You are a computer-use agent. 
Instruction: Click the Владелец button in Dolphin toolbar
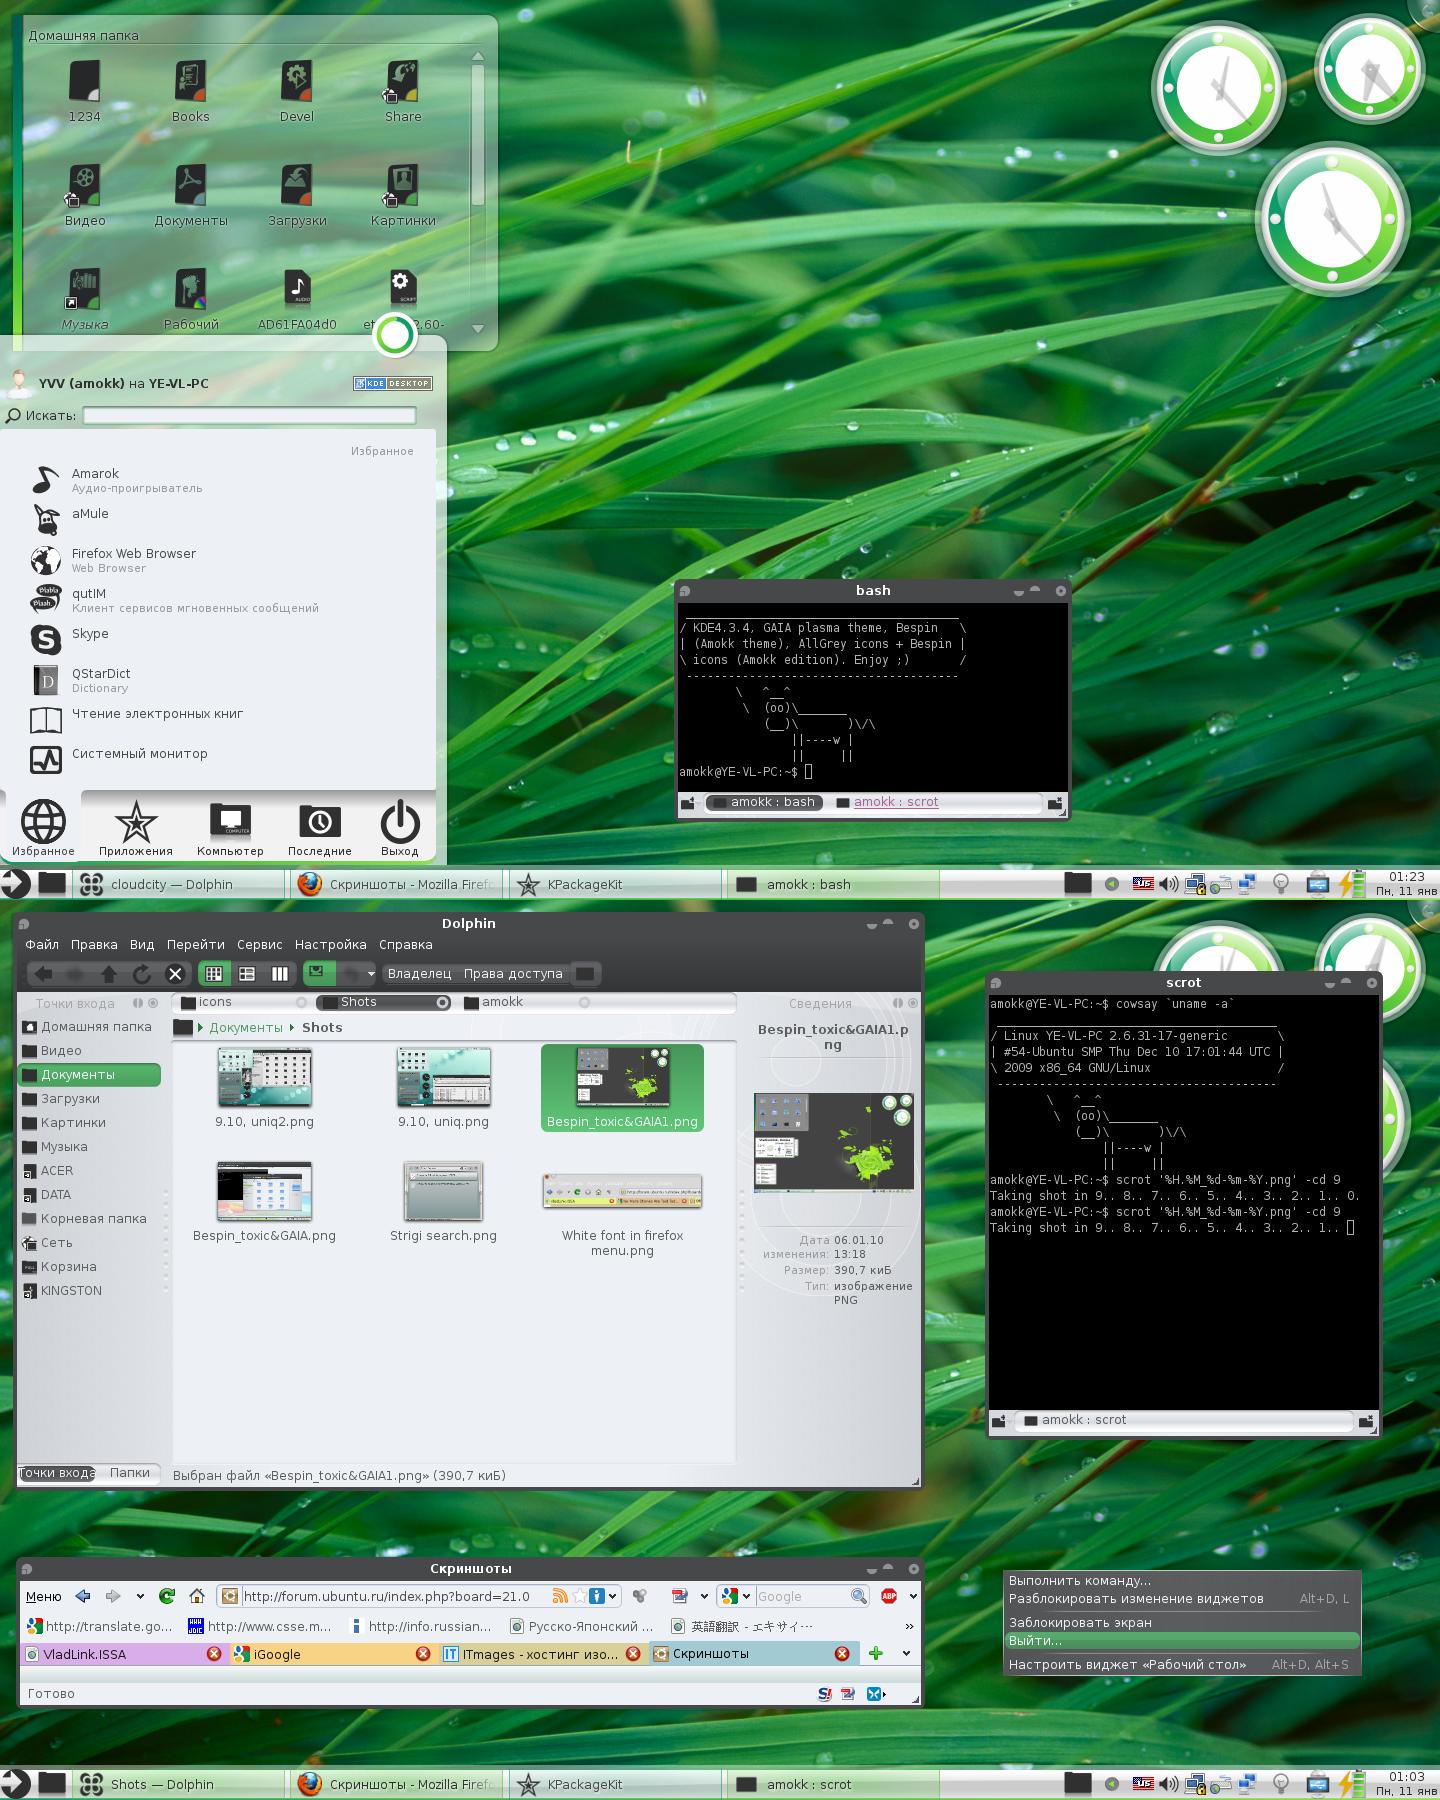pyautogui.click(x=419, y=973)
